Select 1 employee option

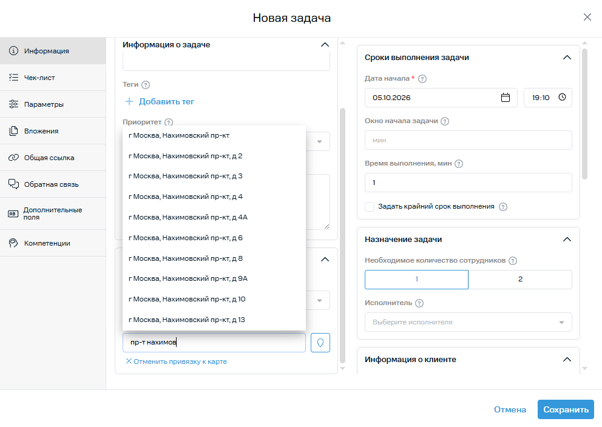[417, 279]
